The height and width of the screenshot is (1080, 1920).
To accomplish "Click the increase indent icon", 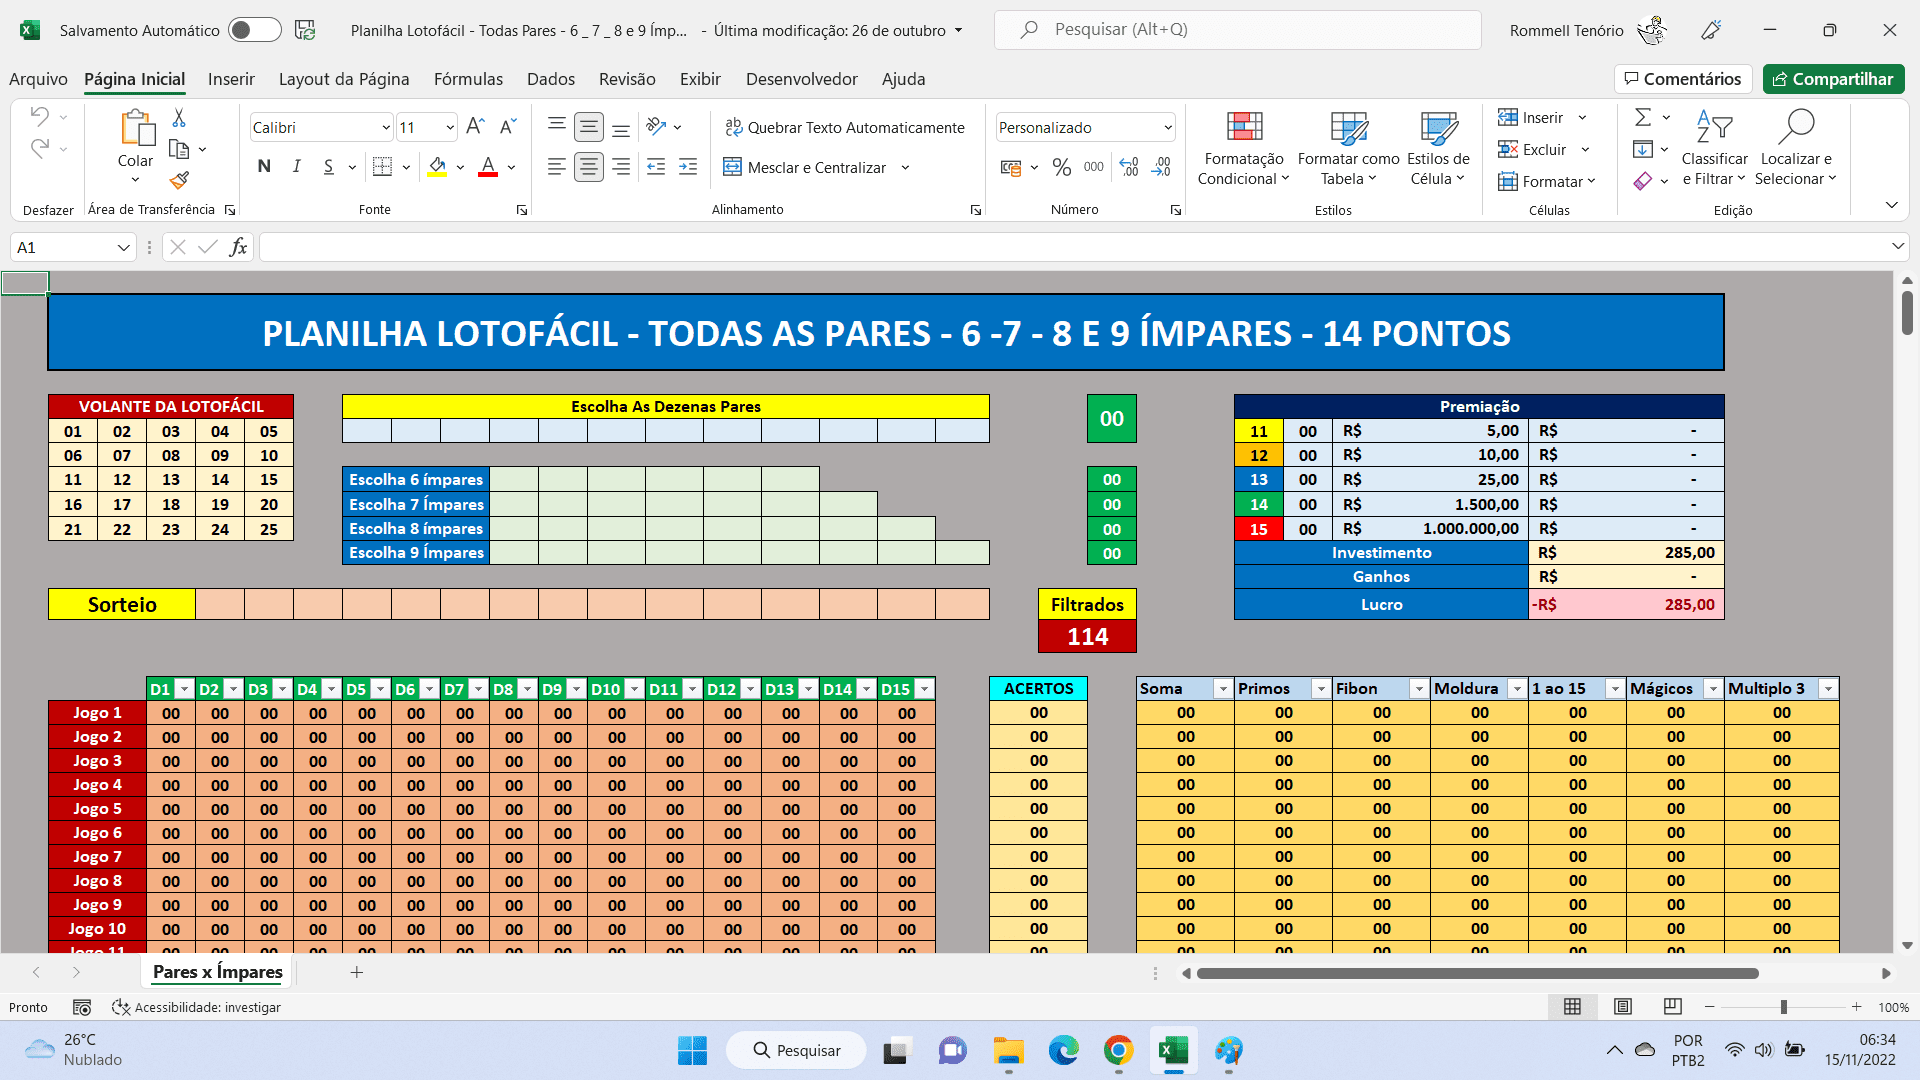I will 688,167.
